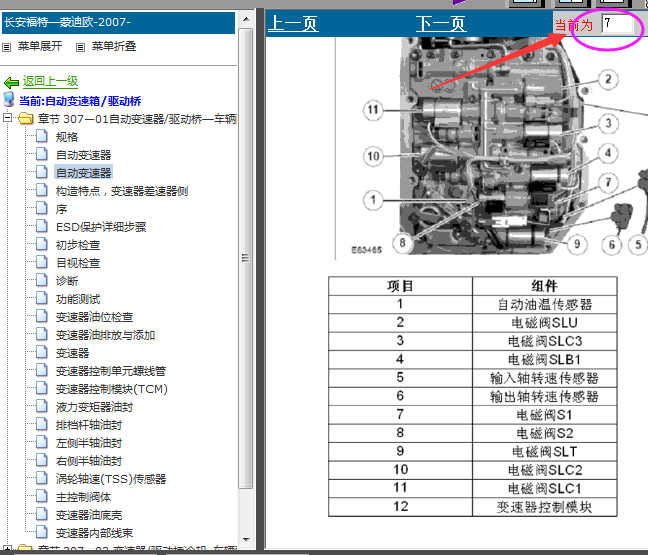
Task: Open 构造特点，变速器差速器侧 item
Action: coord(122,191)
